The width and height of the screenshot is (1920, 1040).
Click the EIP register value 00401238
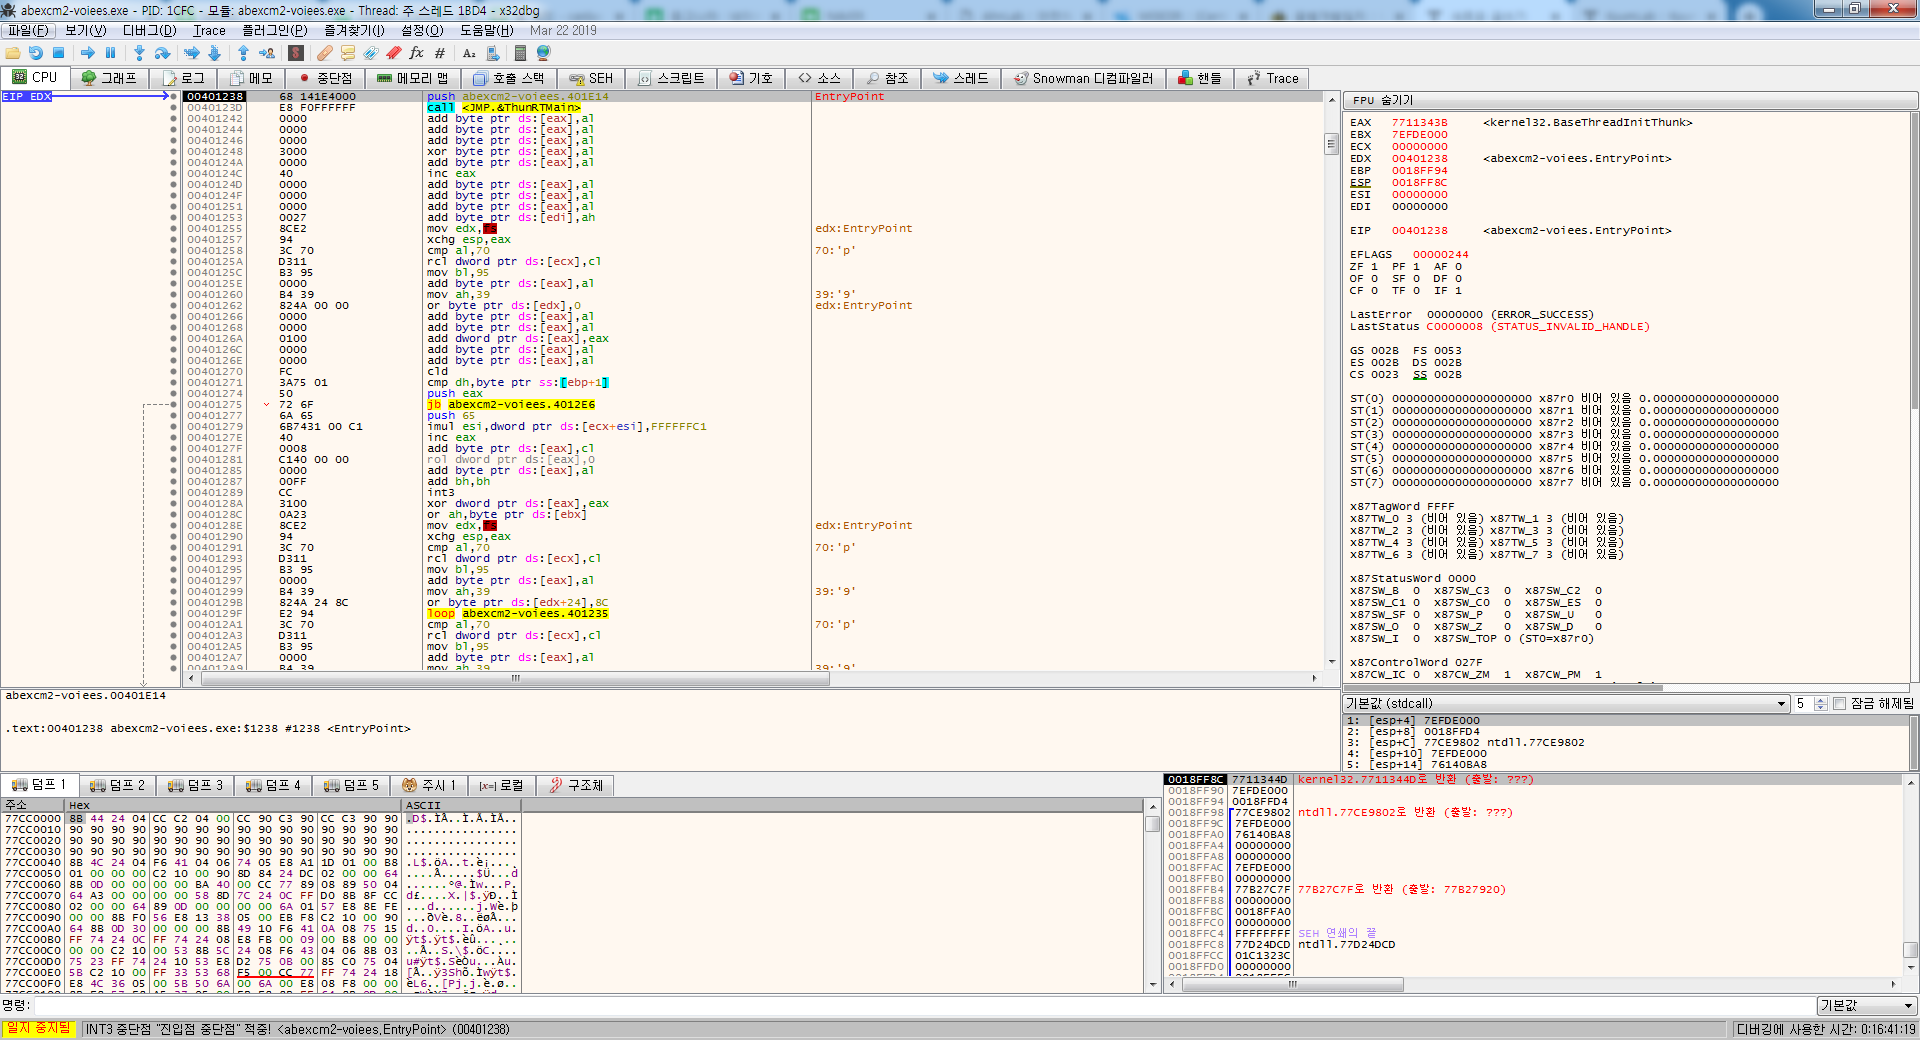click(1419, 230)
